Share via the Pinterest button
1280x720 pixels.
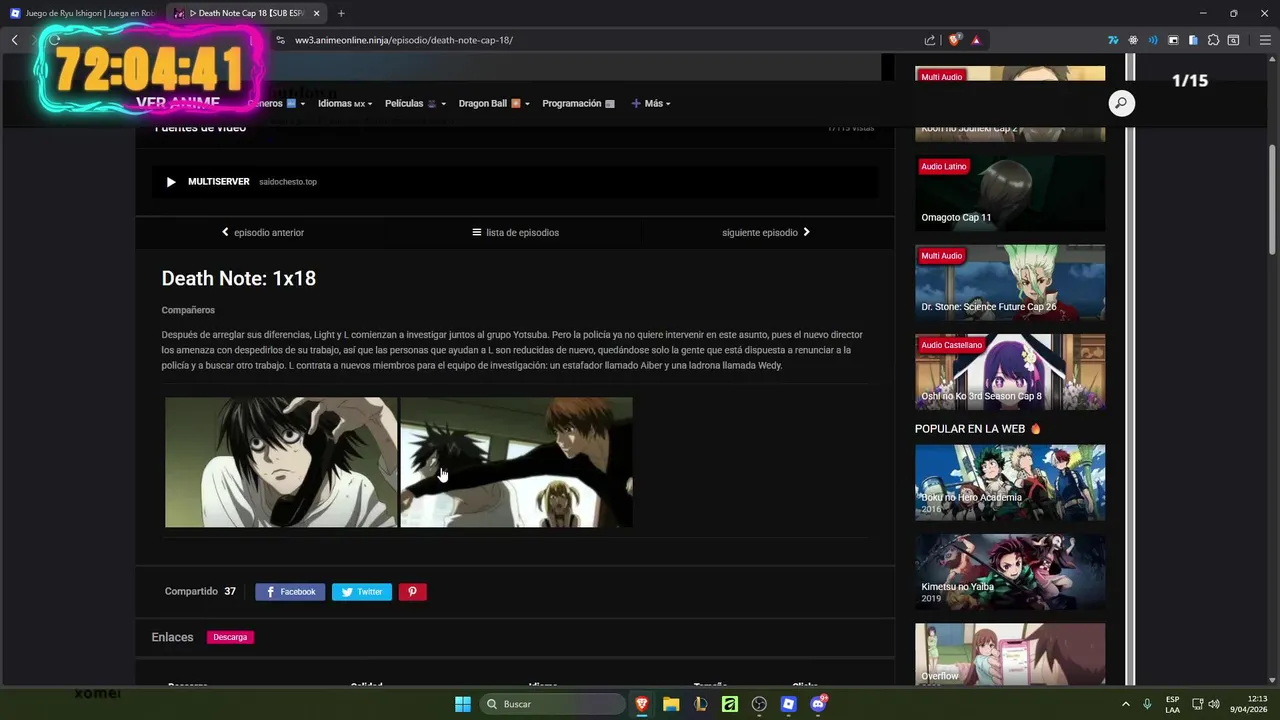[x=413, y=592]
